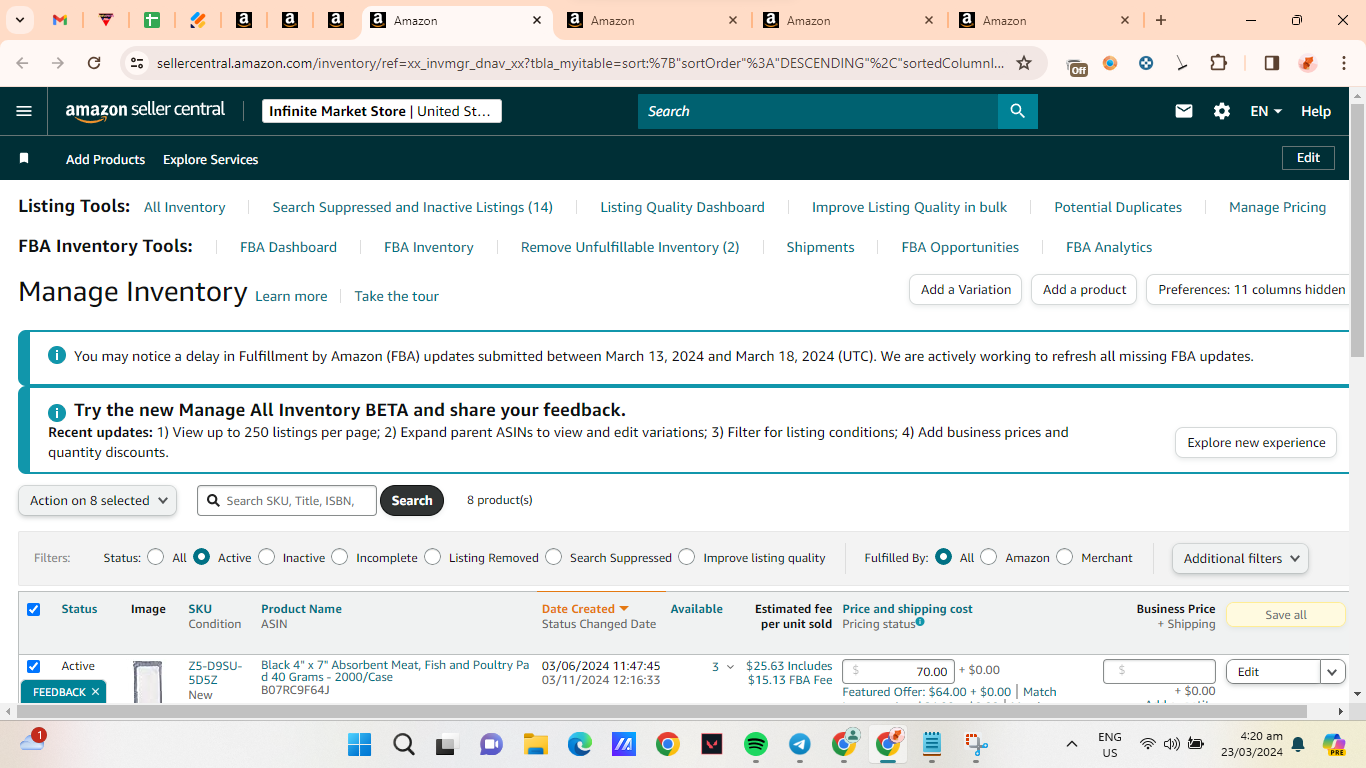Open the Chrome three-dot menu
Screen dimensions: 1366x768
1342,63
